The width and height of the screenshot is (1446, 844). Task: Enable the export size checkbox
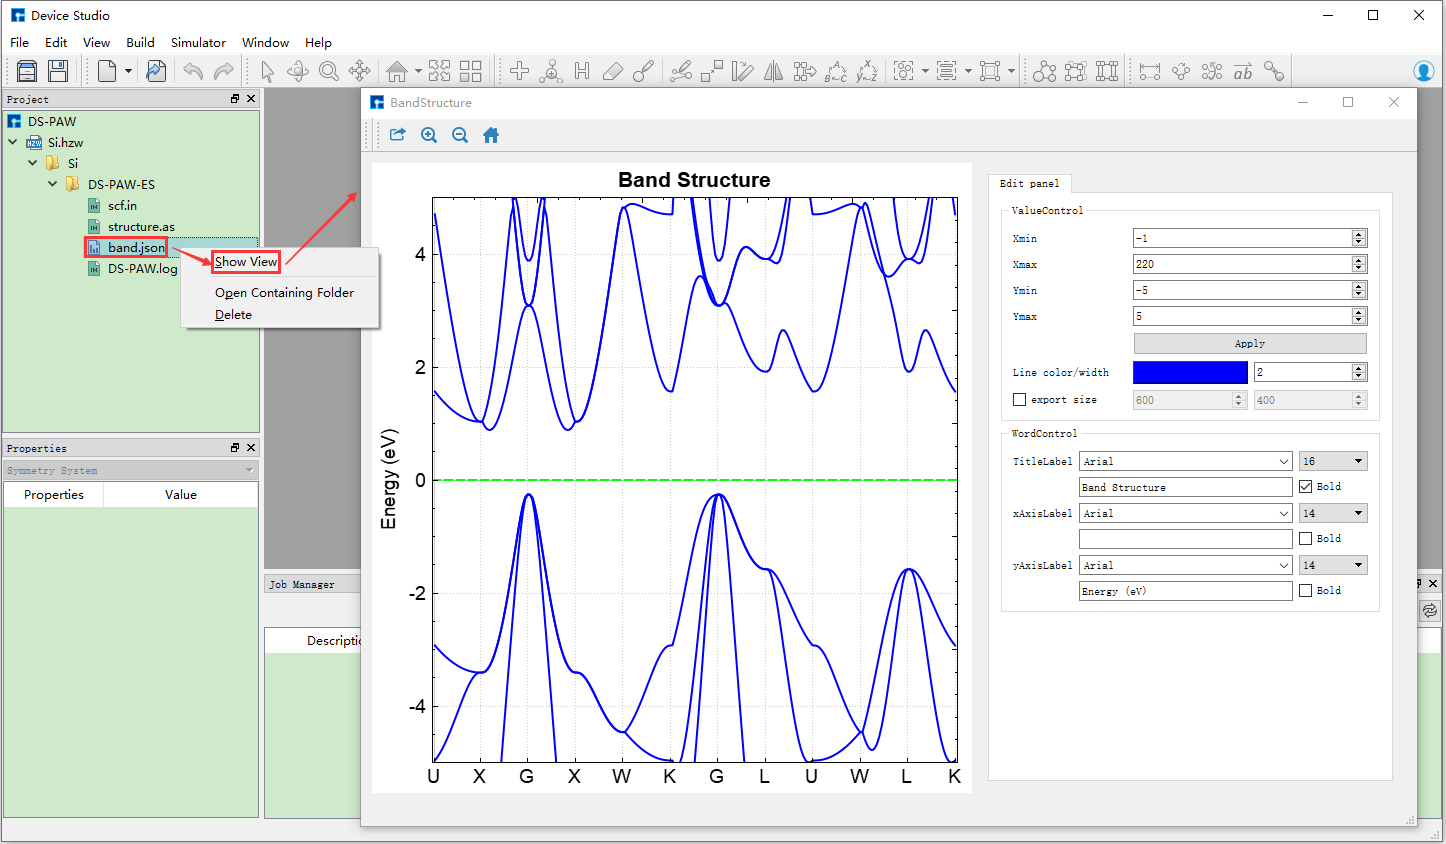1019,400
